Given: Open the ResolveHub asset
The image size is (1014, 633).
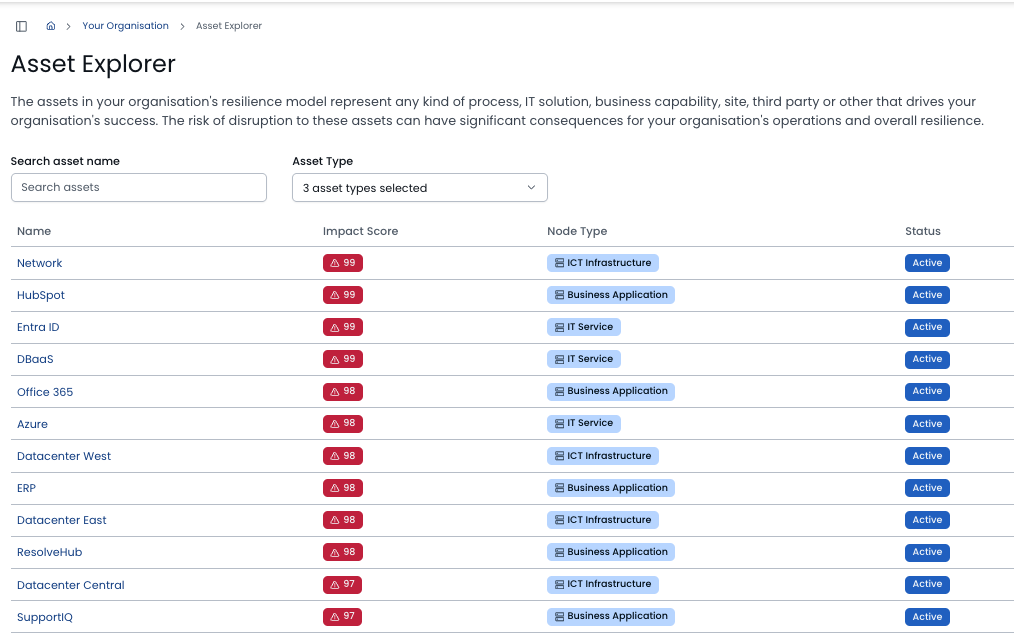Looking at the screenshot, I should (x=50, y=553).
